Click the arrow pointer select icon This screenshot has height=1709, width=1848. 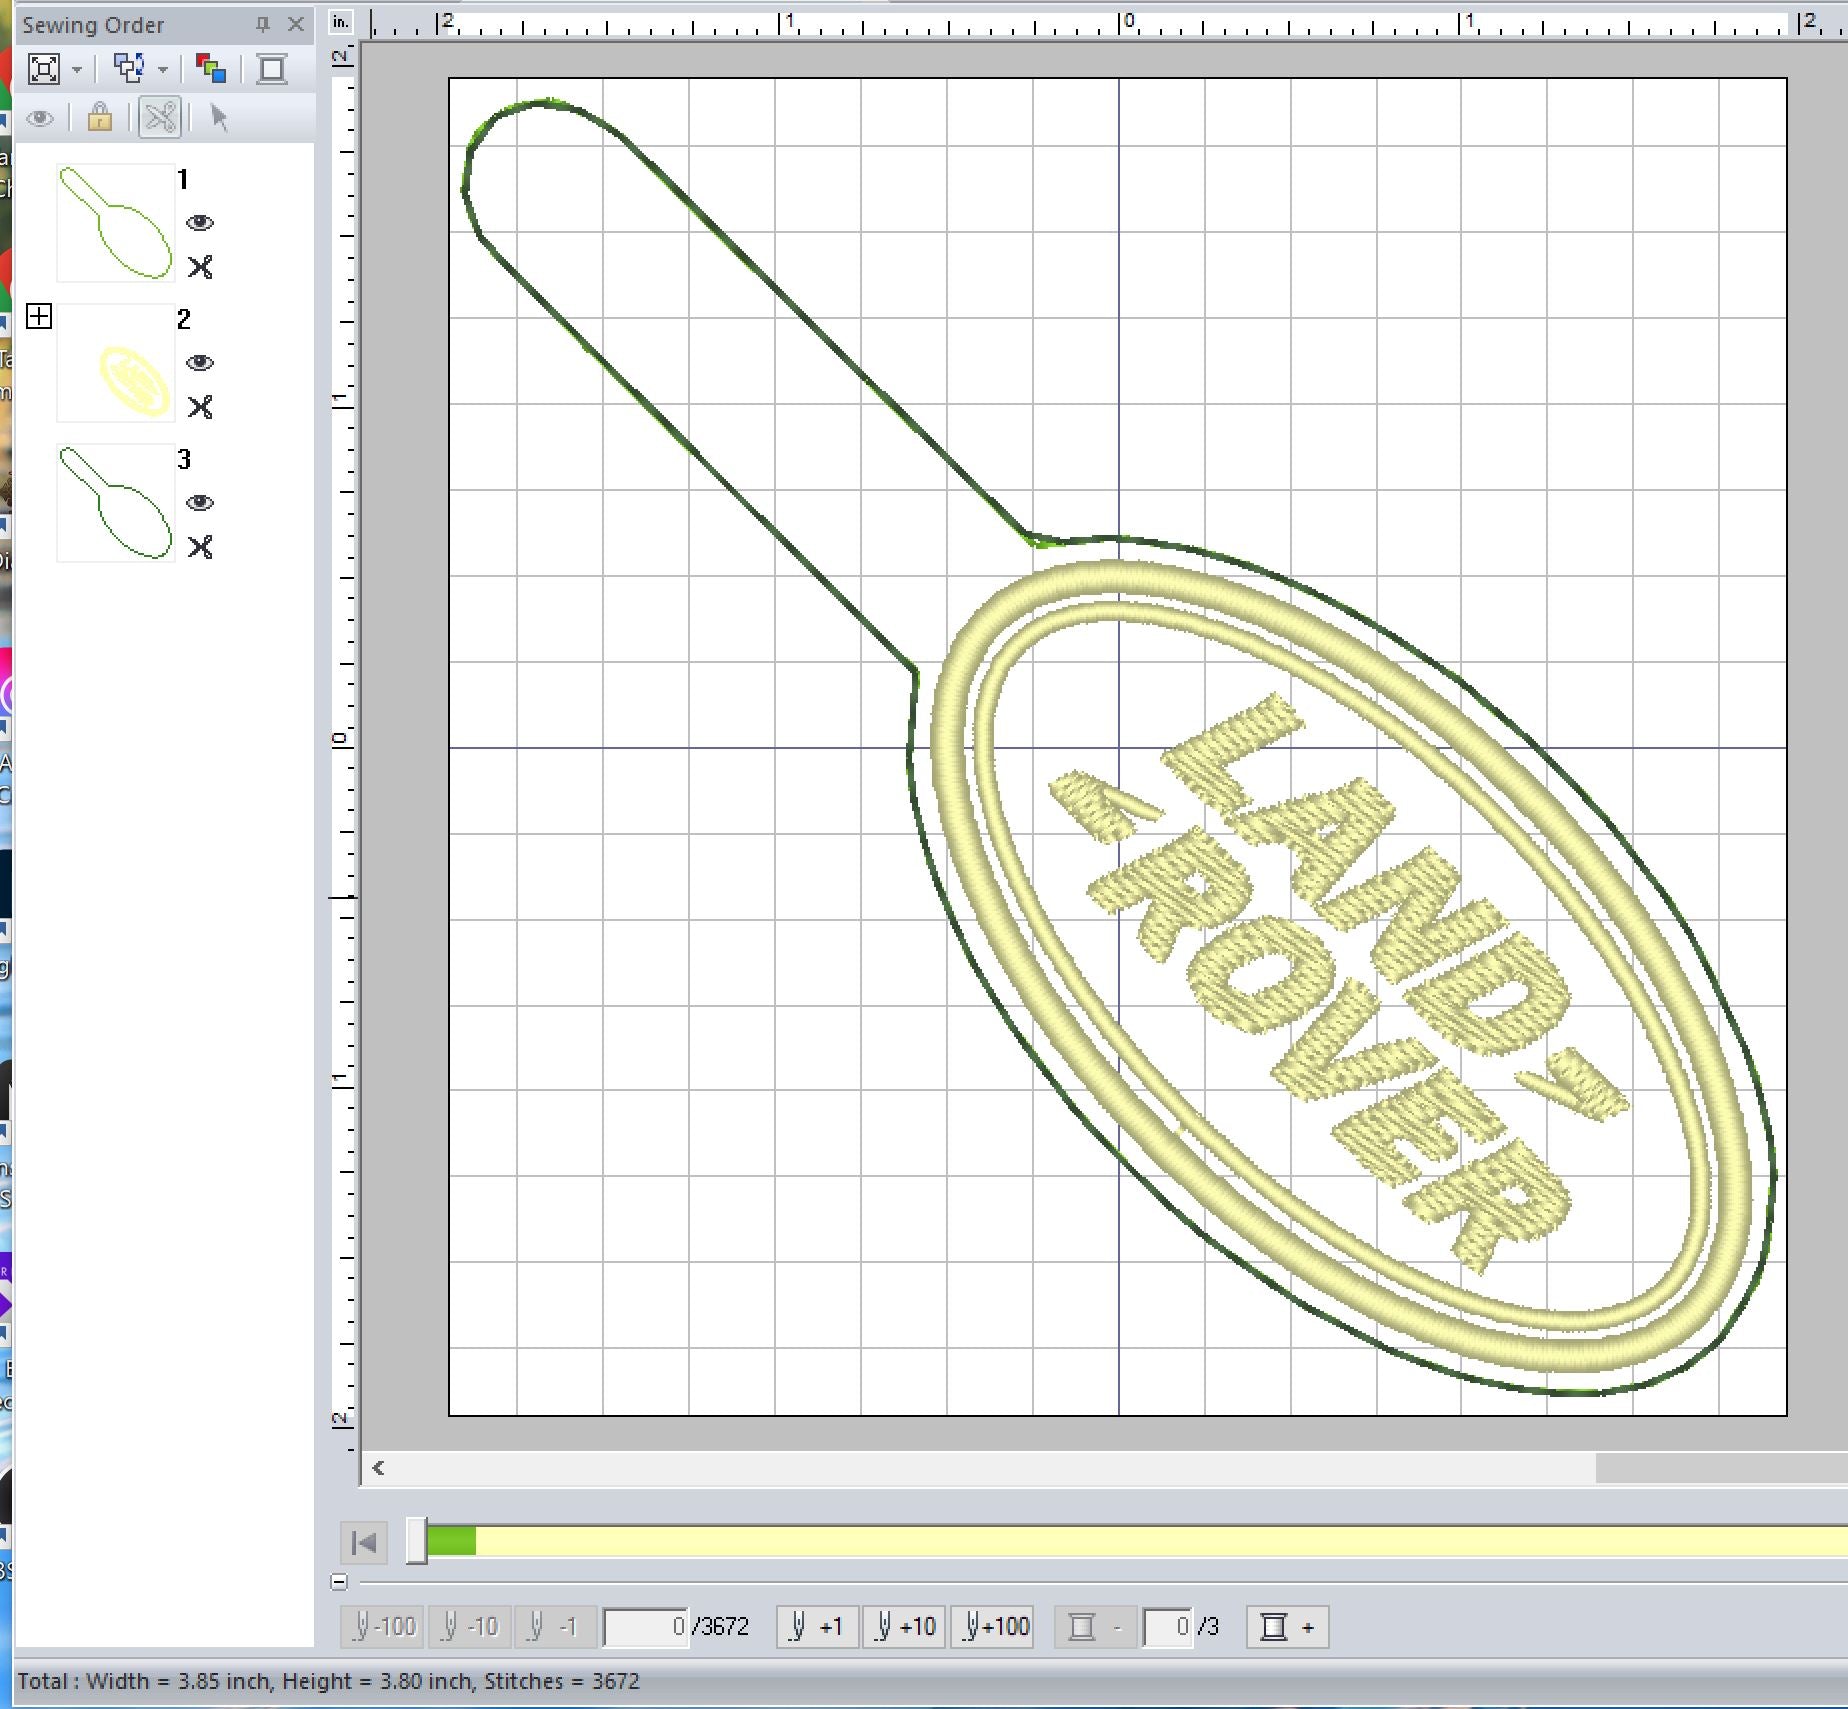[219, 118]
